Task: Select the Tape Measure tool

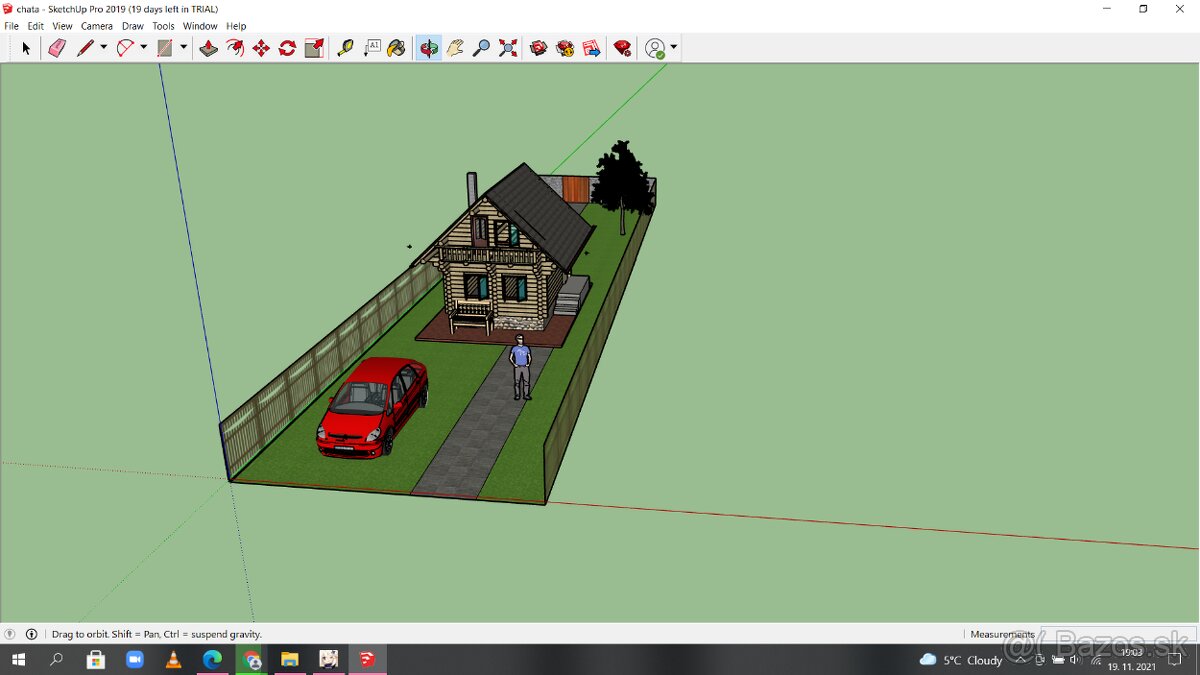Action: (x=345, y=48)
